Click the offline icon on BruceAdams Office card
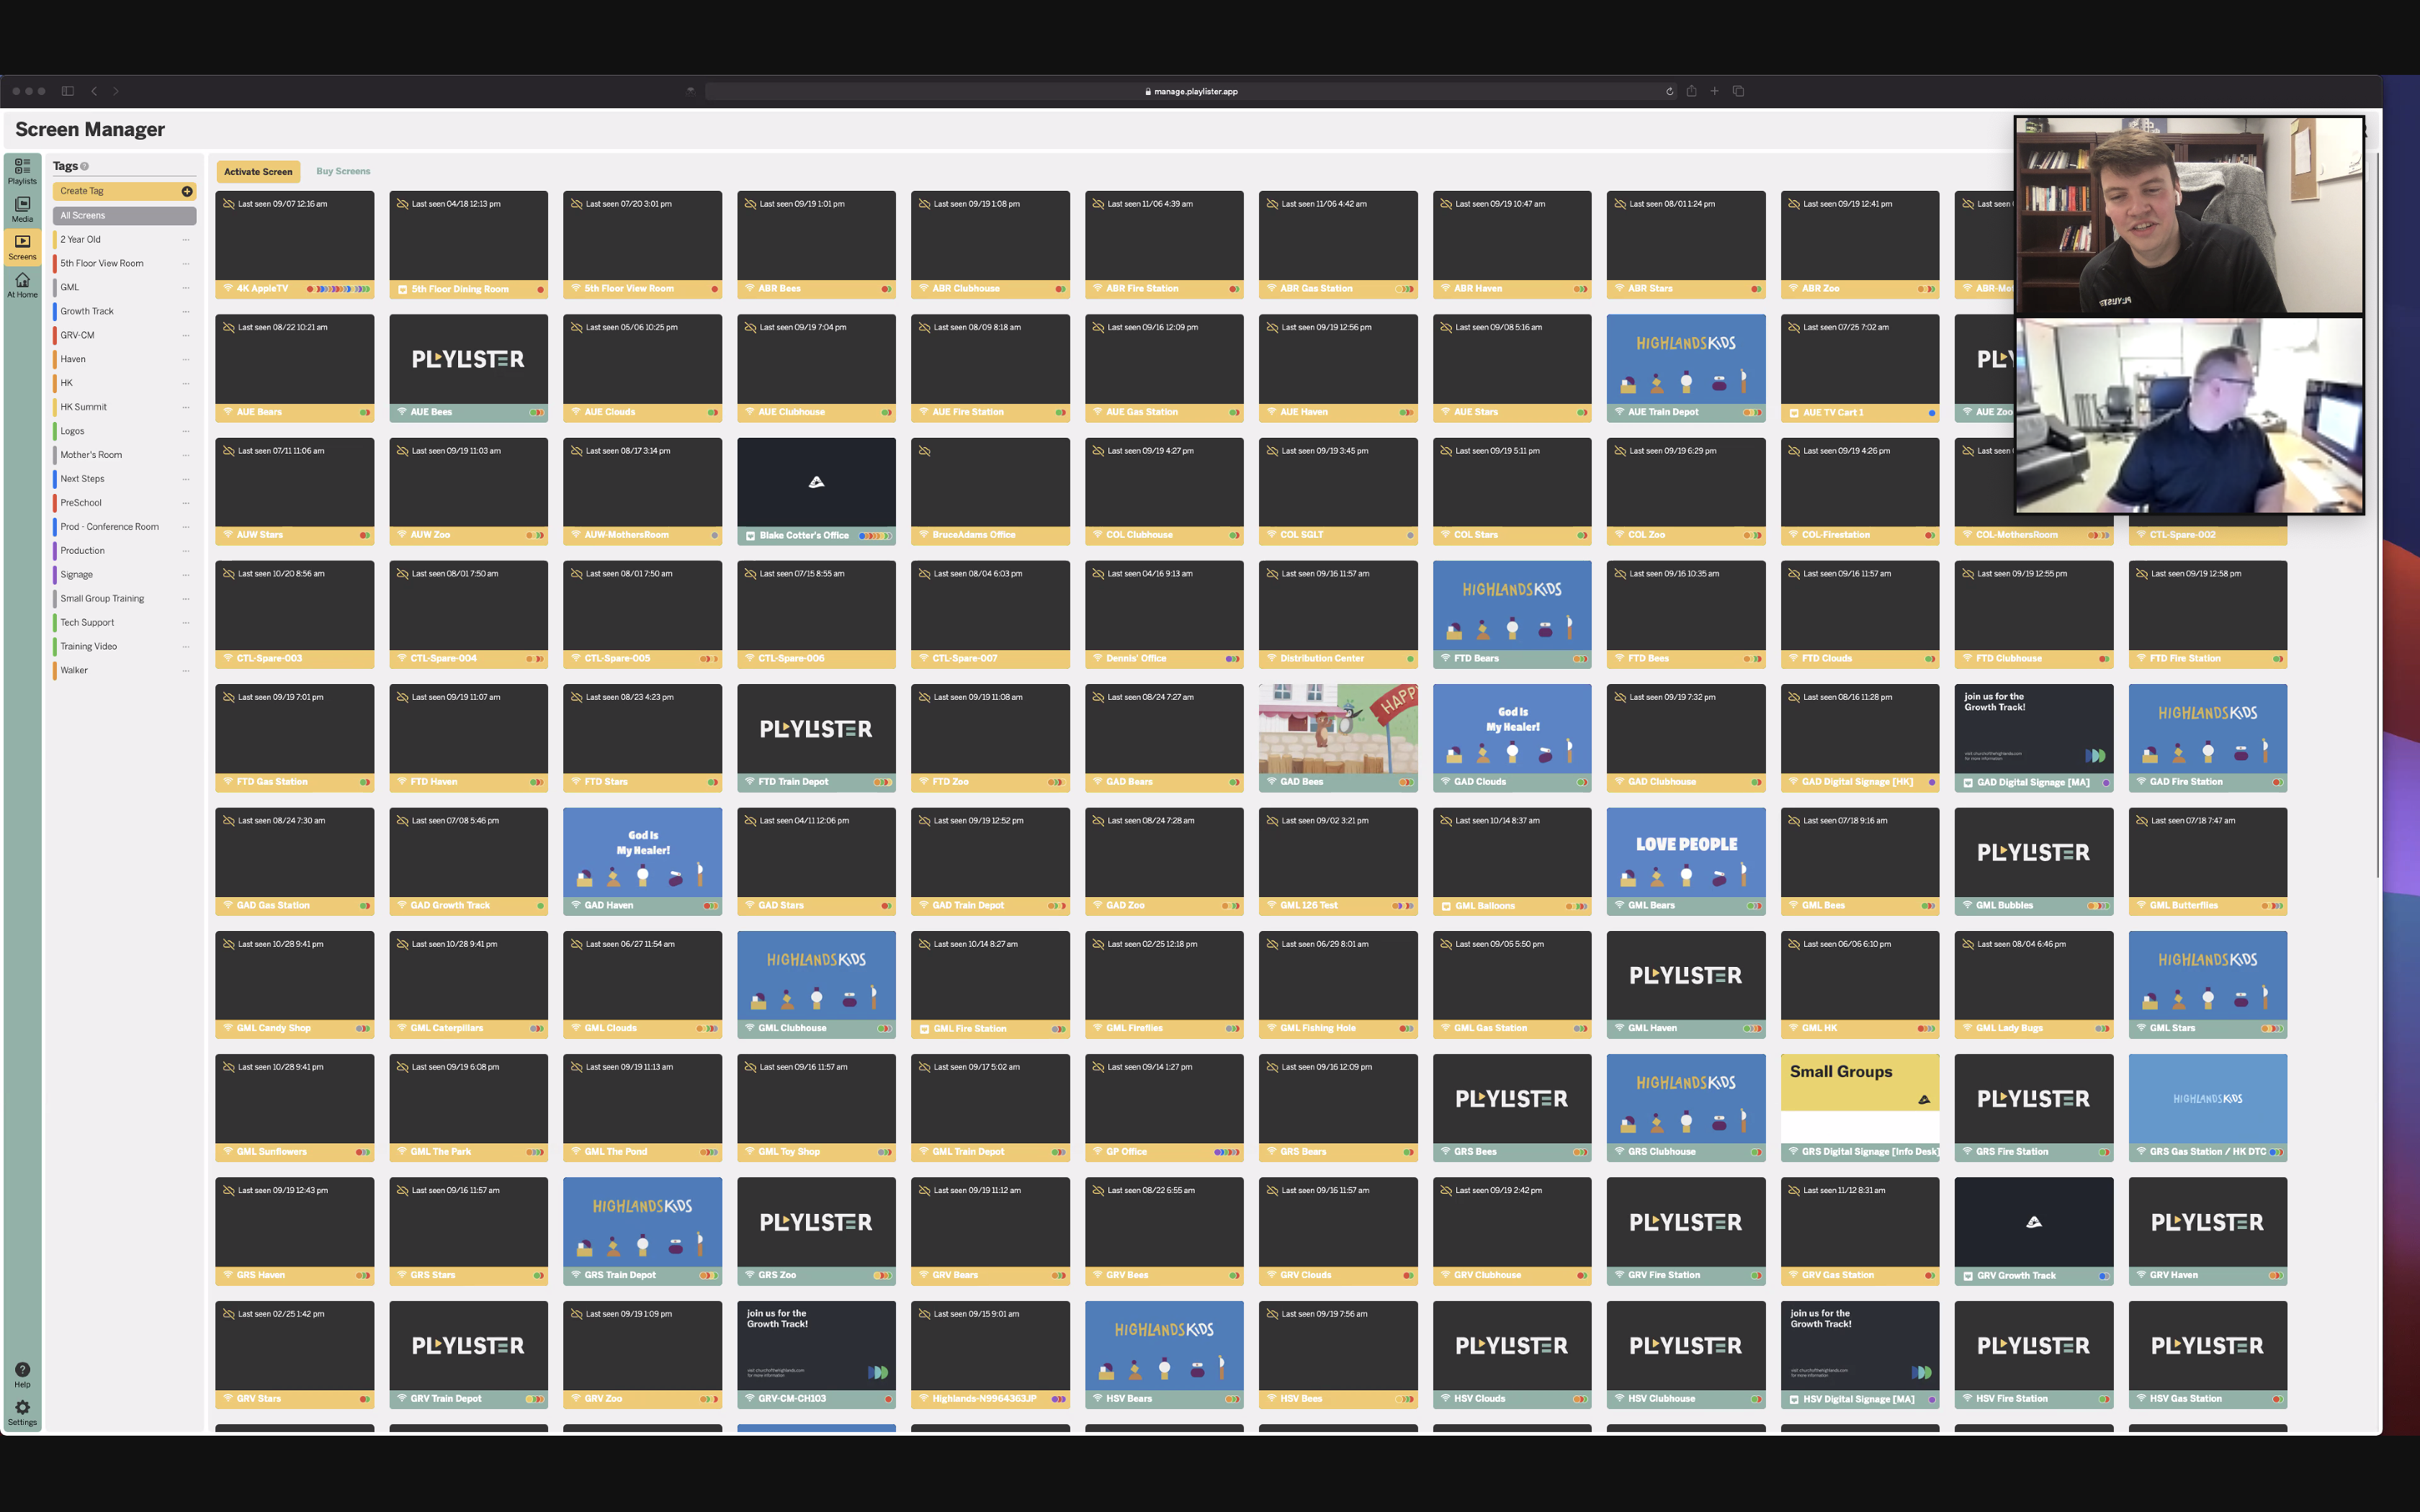This screenshot has height=1512, width=2420. pyautogui.click(x=925, y=451)
